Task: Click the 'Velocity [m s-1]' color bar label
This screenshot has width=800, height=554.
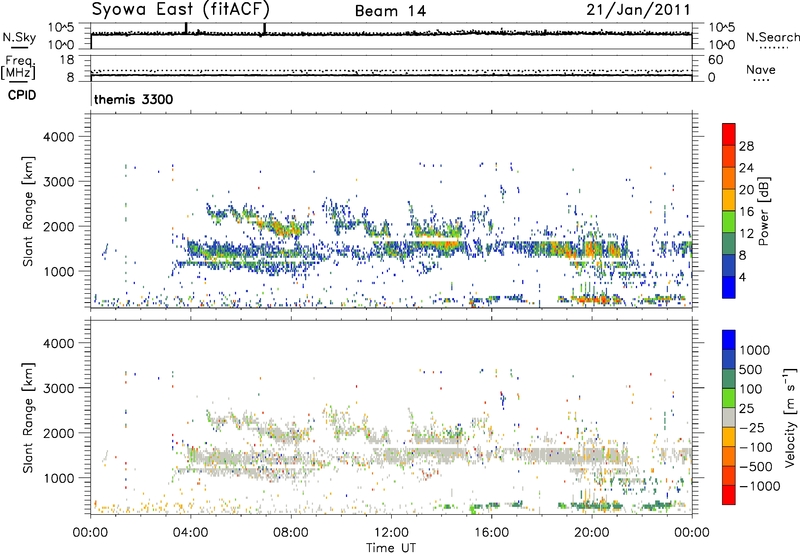Action: click(790, 417)
